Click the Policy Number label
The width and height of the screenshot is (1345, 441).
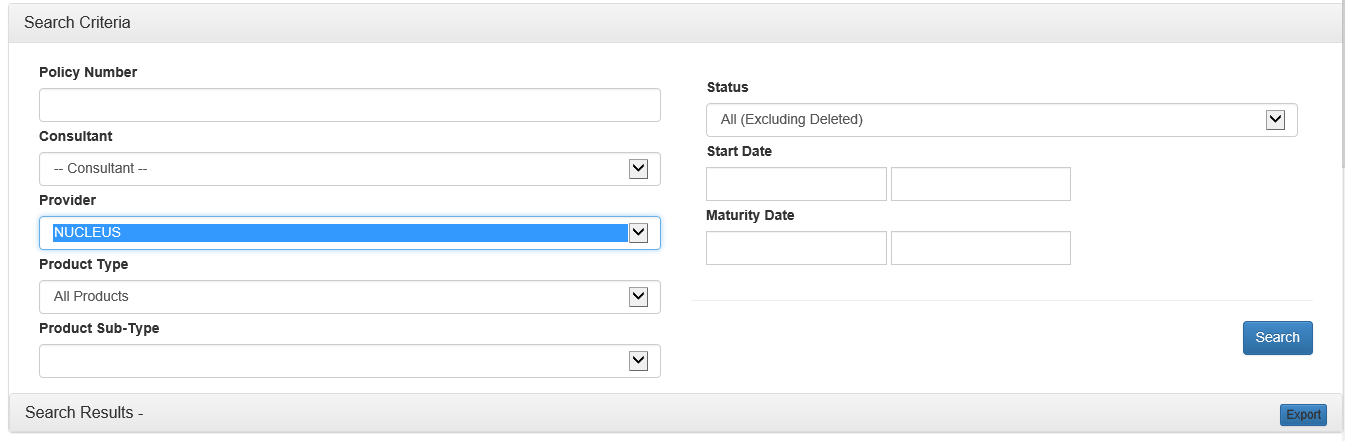coord(88,72)
